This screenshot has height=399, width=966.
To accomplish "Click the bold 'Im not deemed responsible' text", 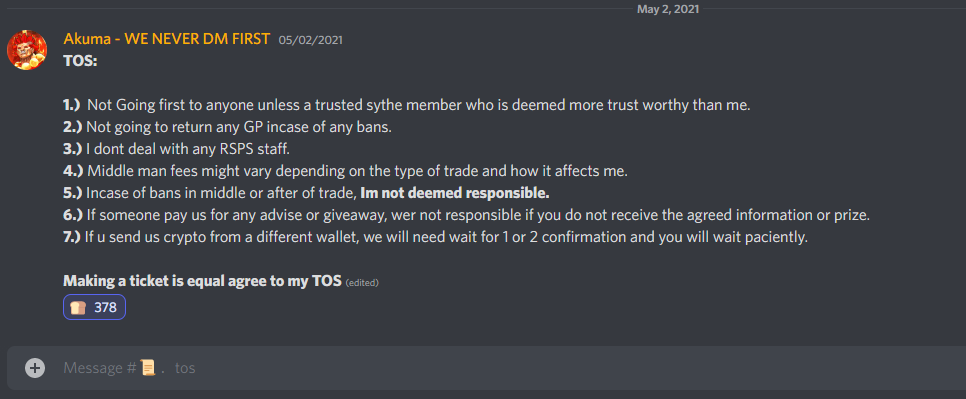I will coord(455,193).
